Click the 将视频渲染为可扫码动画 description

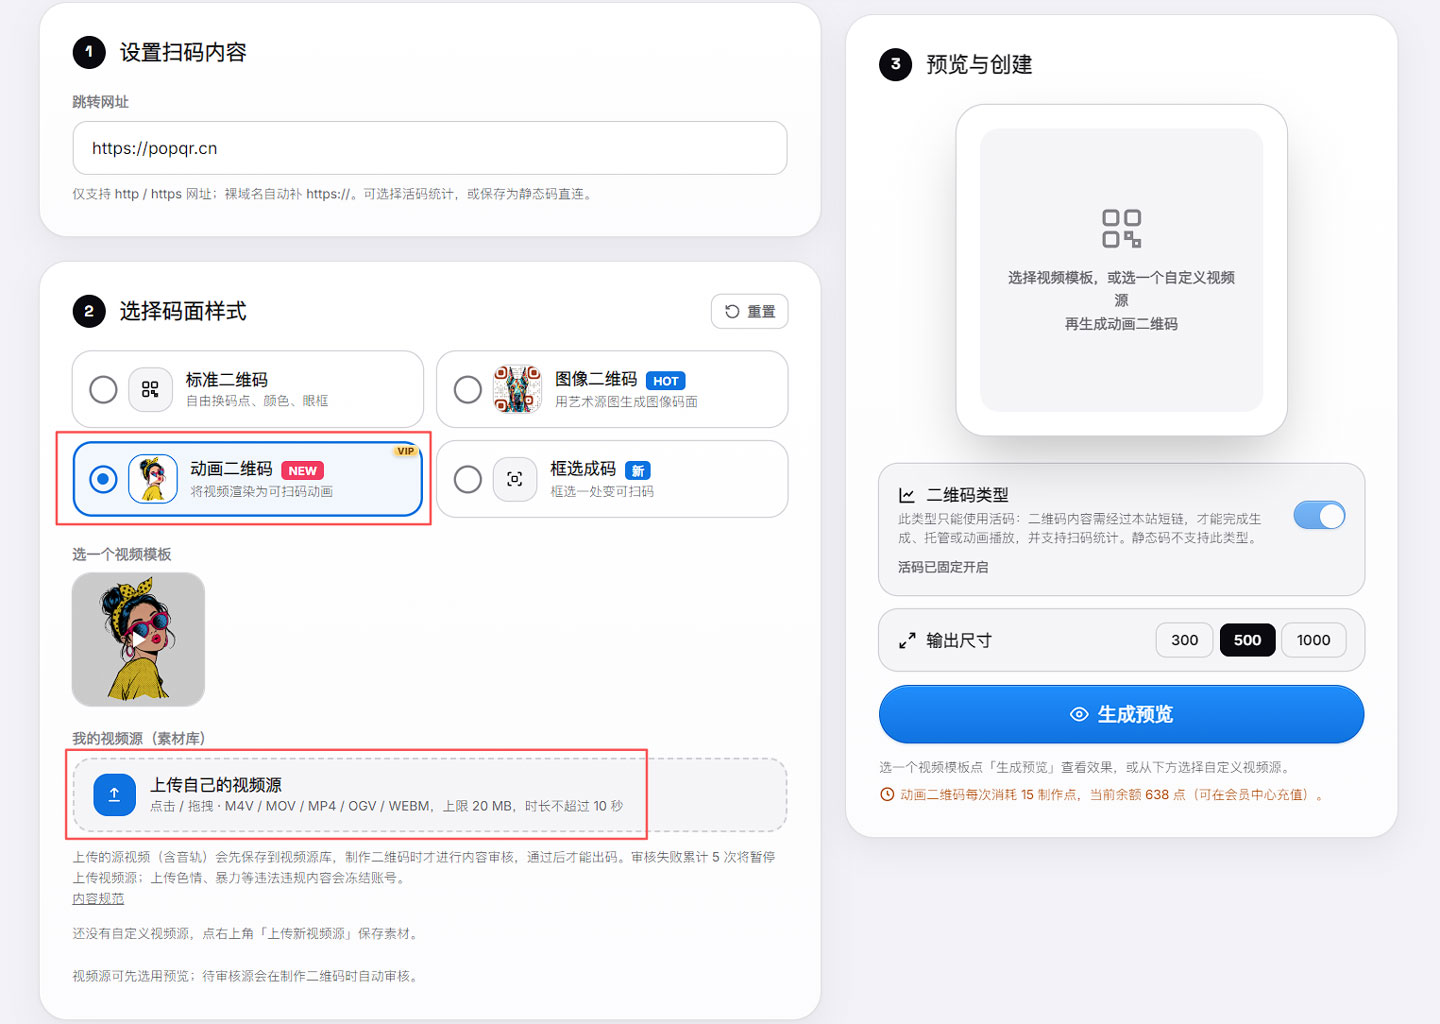(x=262, y=491)
